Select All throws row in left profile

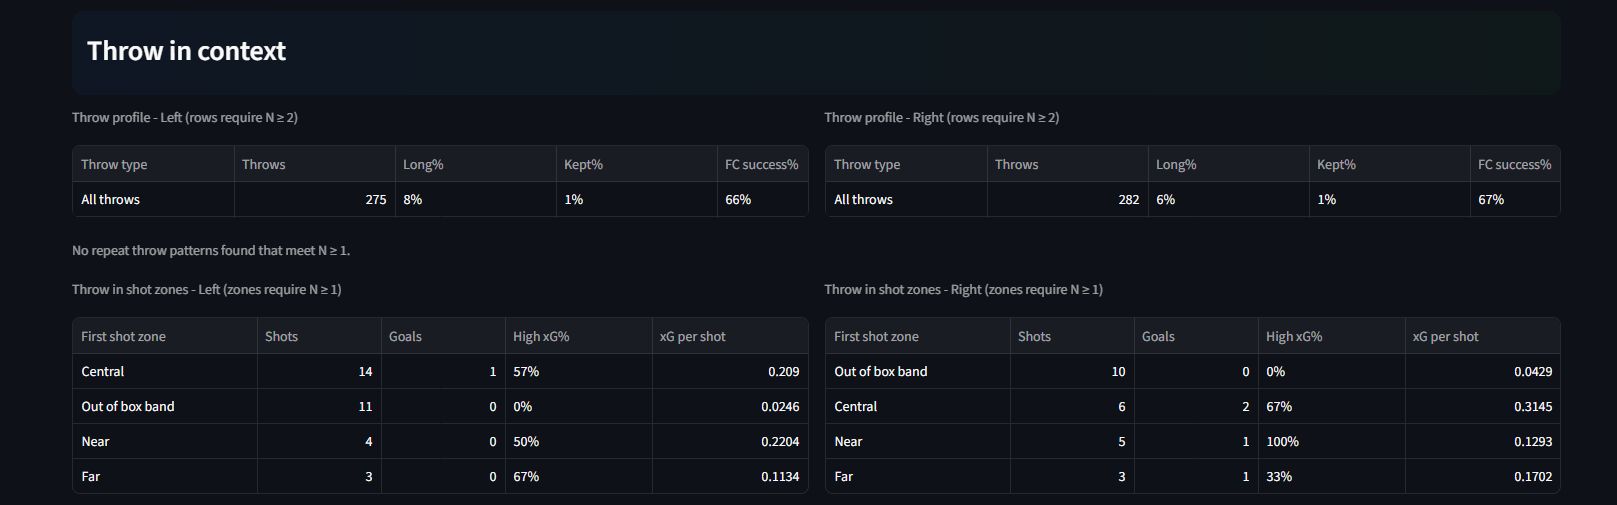tap(440, 199)
